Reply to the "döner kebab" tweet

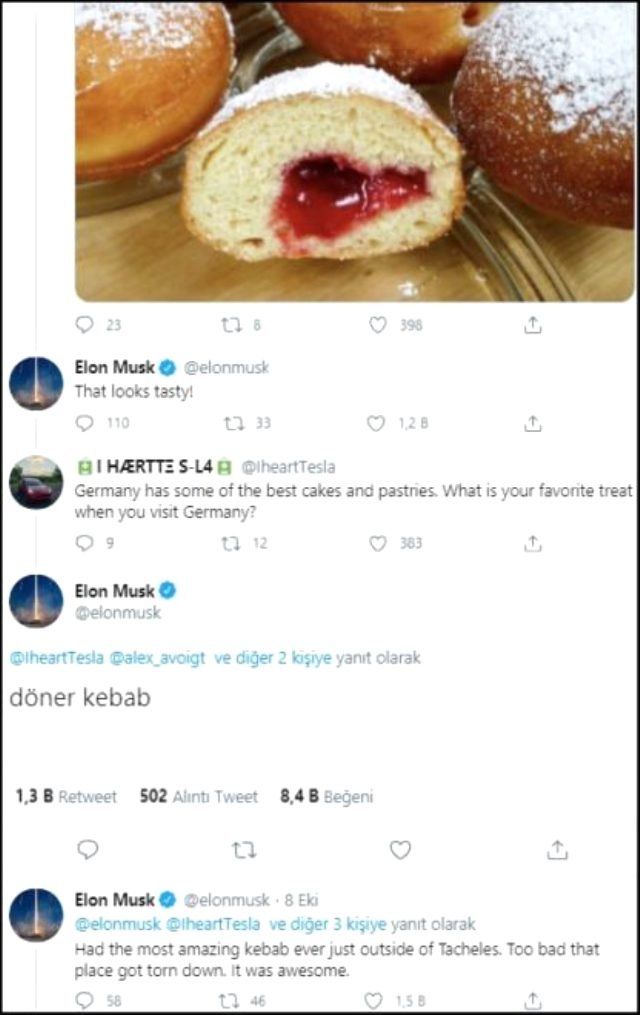(88, 850)
